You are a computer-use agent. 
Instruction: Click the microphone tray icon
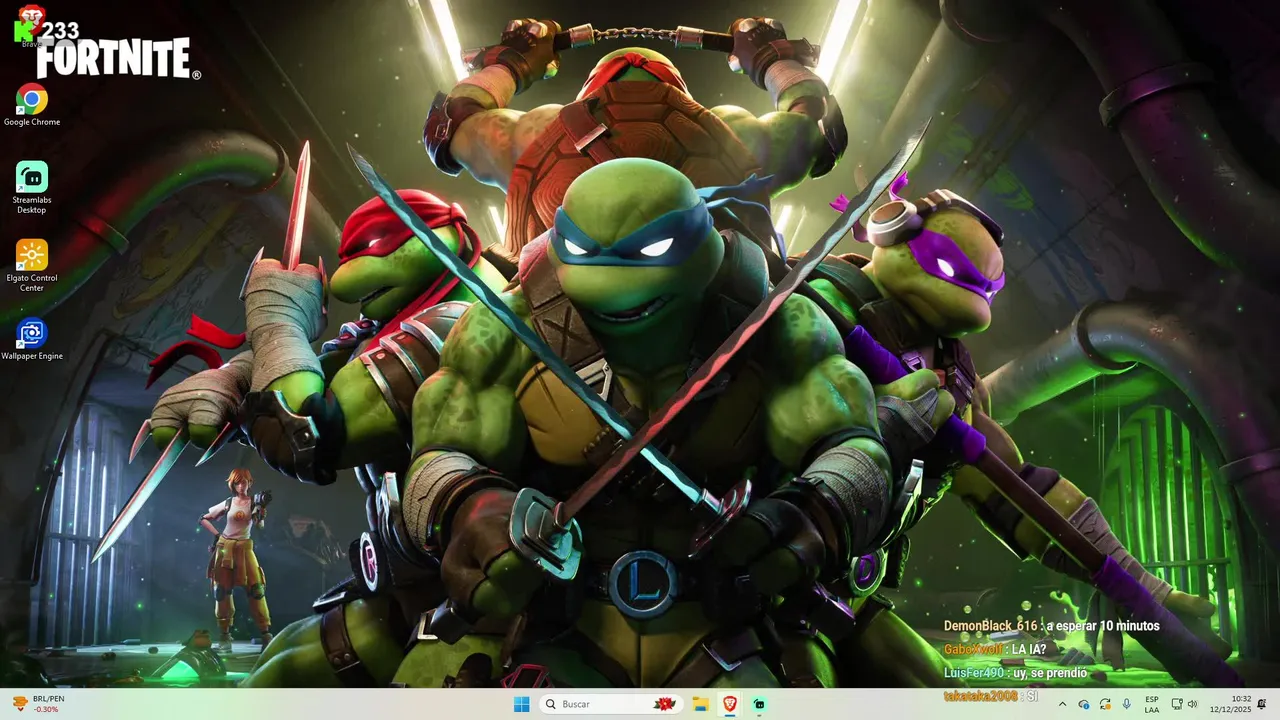1127,704
